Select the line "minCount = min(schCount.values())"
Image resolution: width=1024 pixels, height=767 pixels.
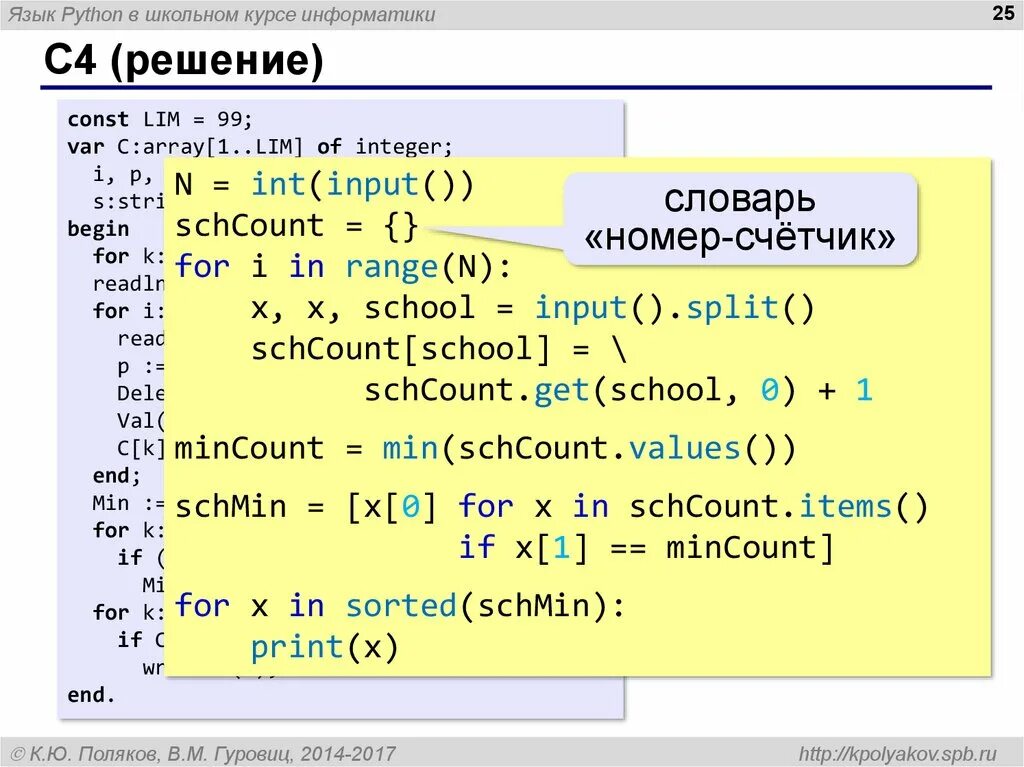pyautogui.click(x=485, y=449)
